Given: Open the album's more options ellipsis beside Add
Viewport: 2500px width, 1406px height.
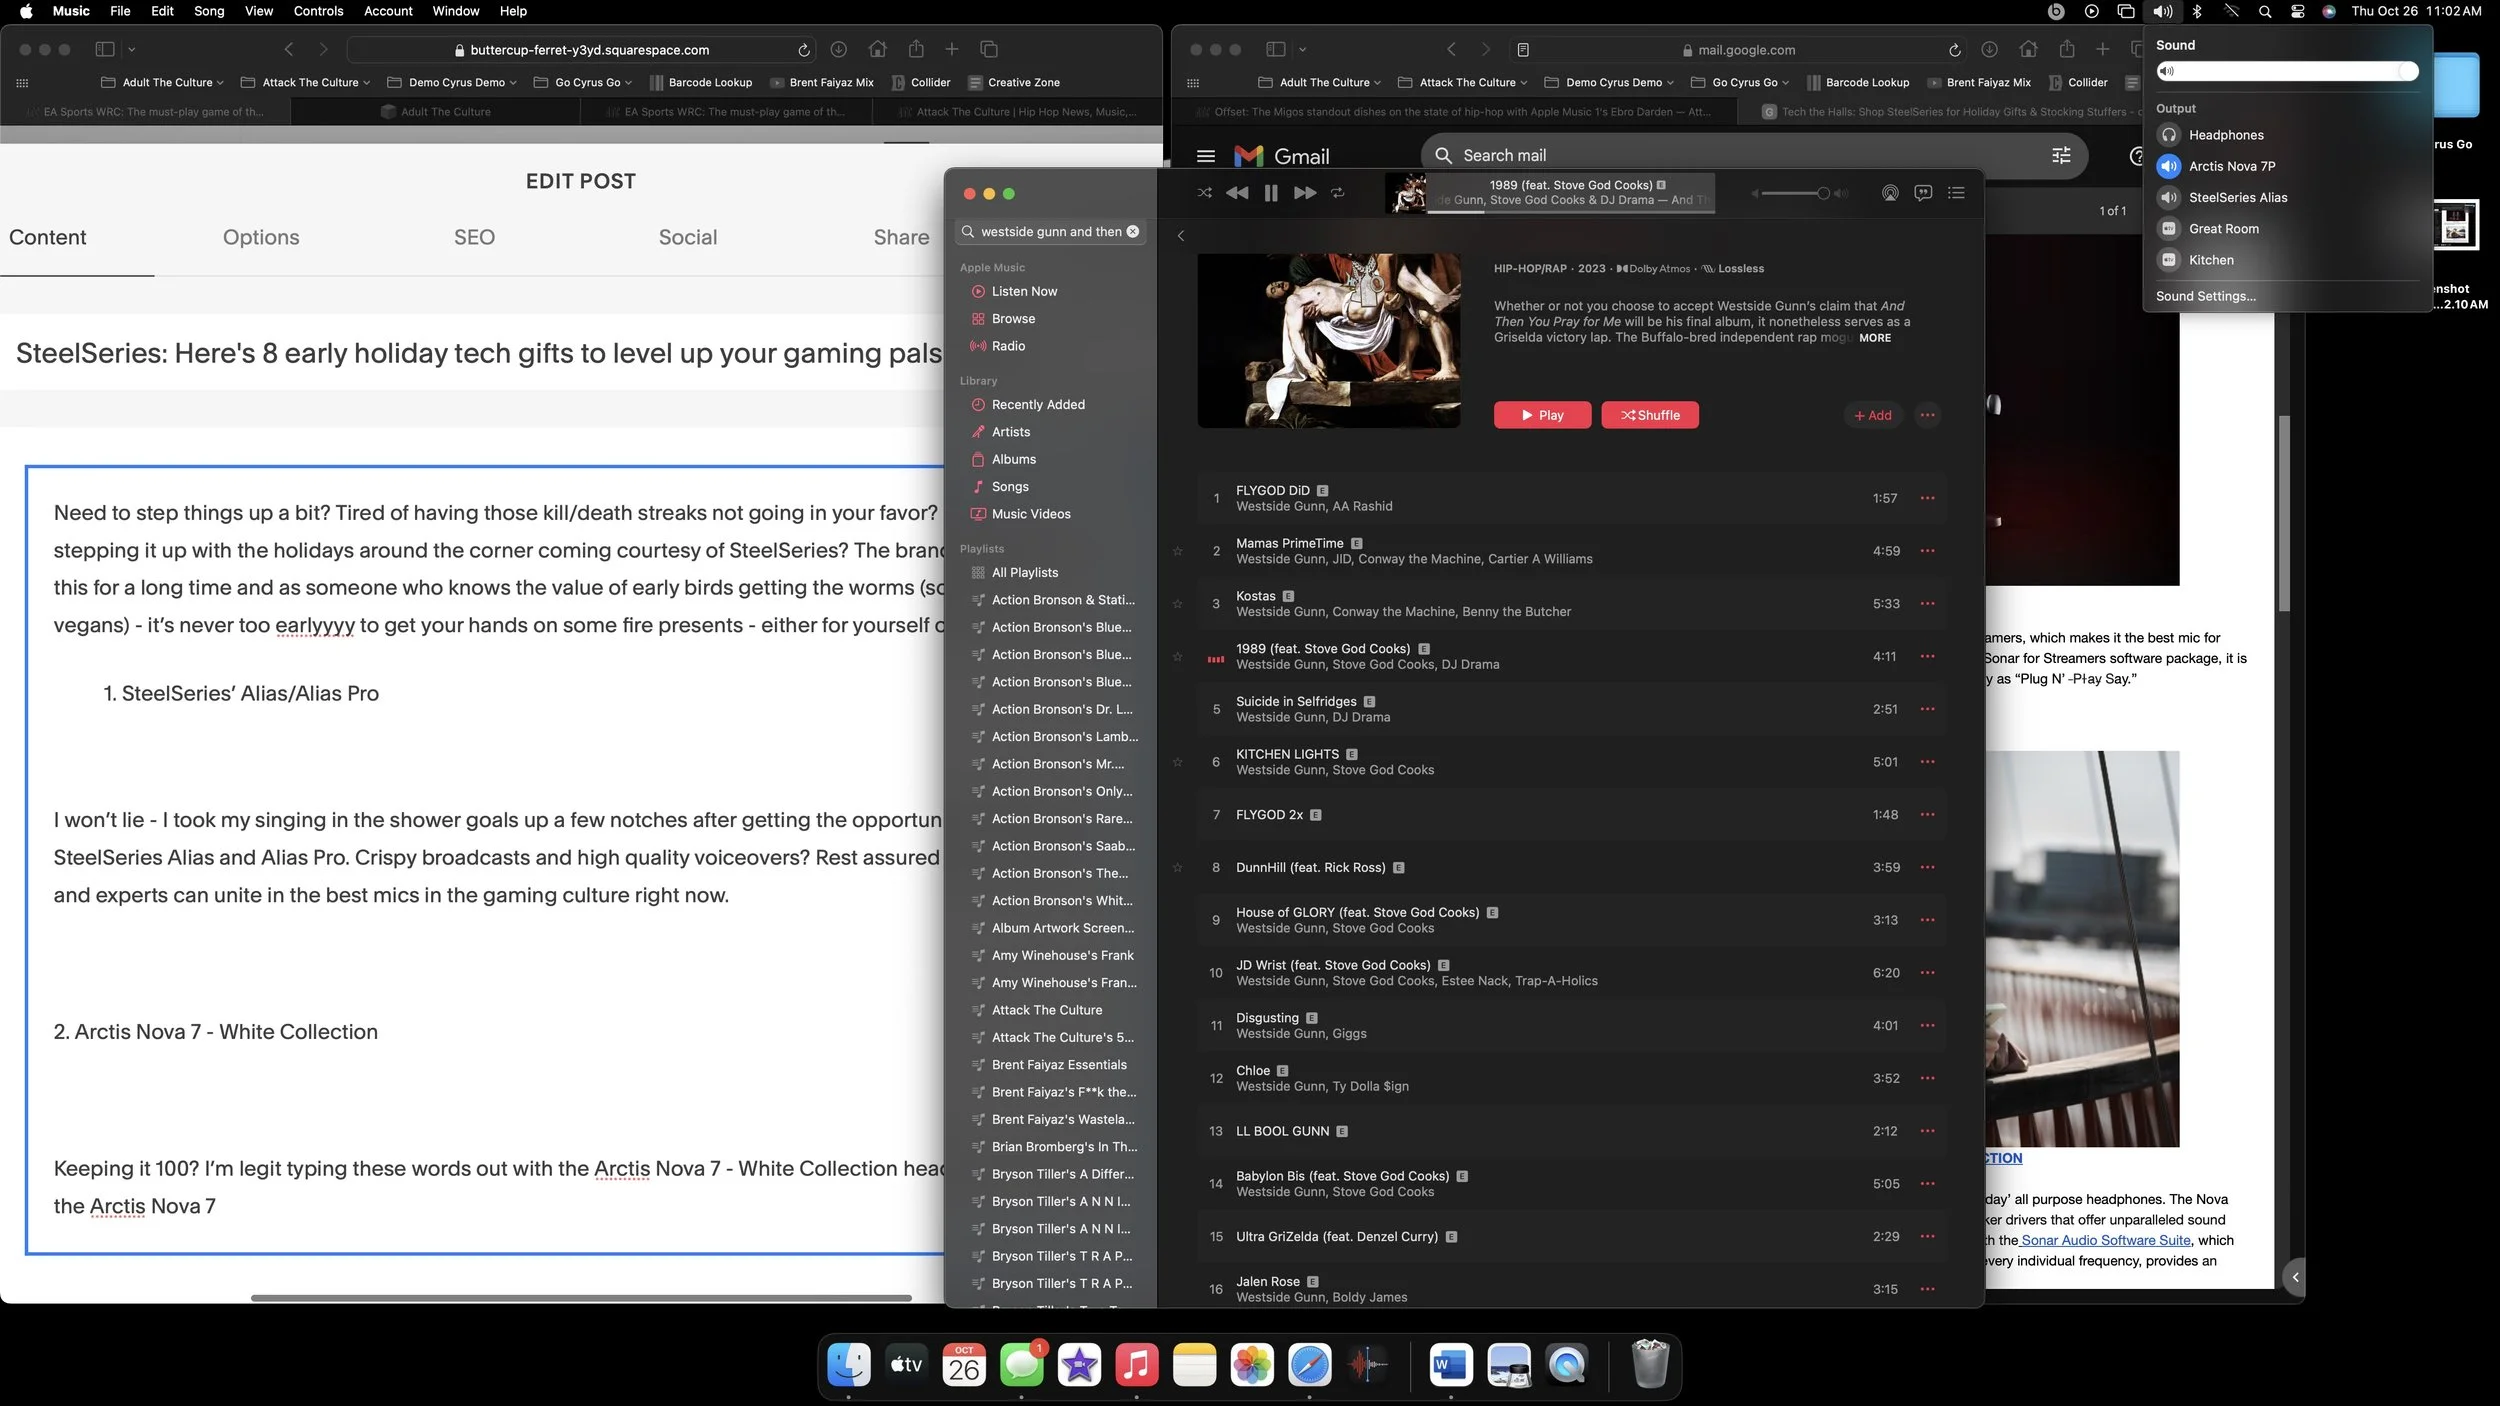Looking at the screenshot, I should point(1928,415).
